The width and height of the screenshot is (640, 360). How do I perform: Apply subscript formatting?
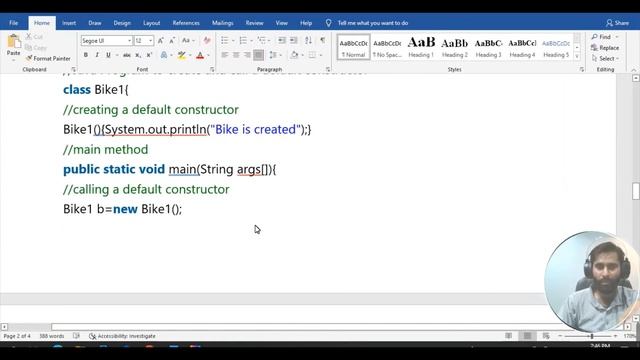[138, 55]
